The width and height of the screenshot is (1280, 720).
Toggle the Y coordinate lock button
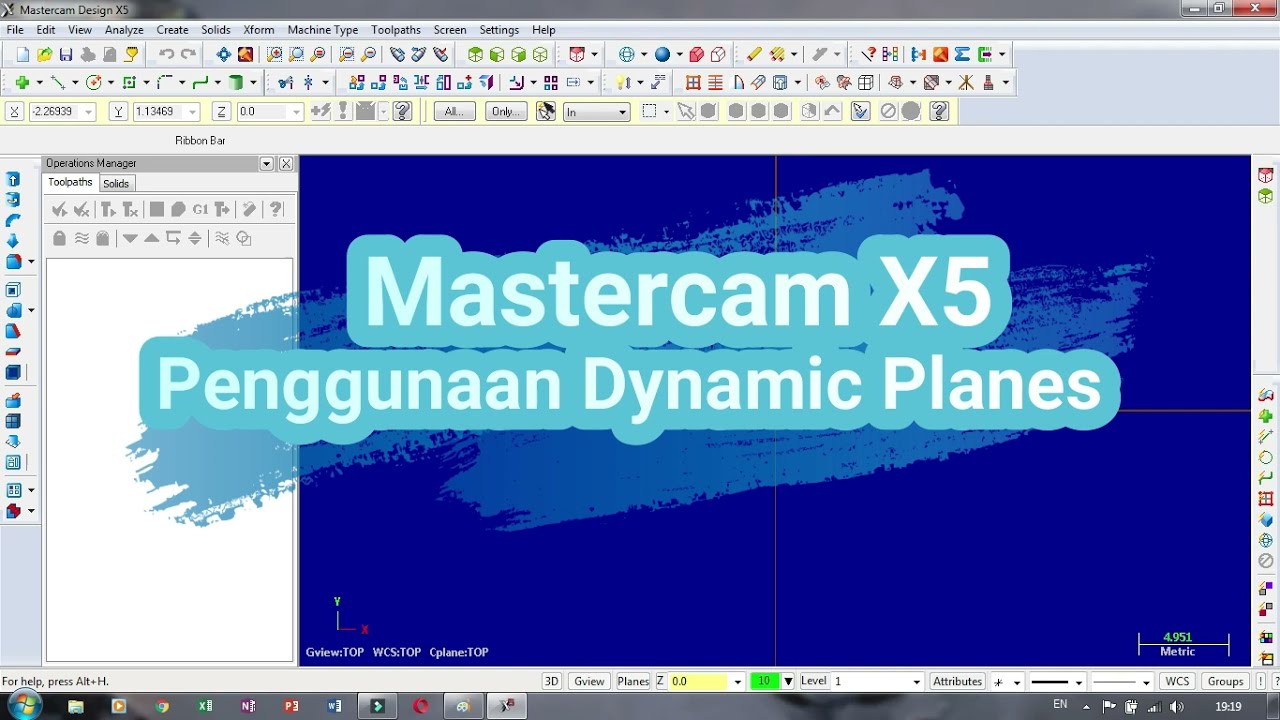118,111
